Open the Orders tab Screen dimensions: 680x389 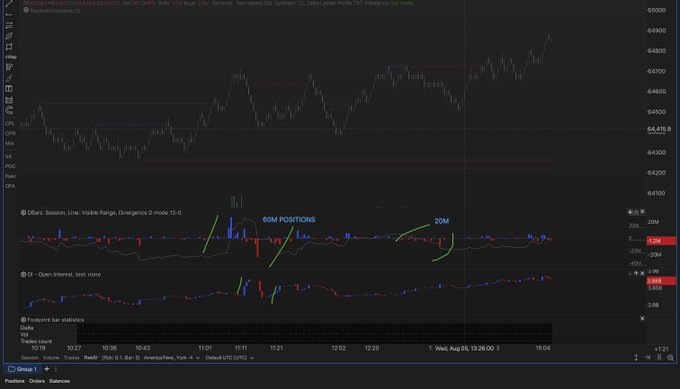[x=37, y=381]
